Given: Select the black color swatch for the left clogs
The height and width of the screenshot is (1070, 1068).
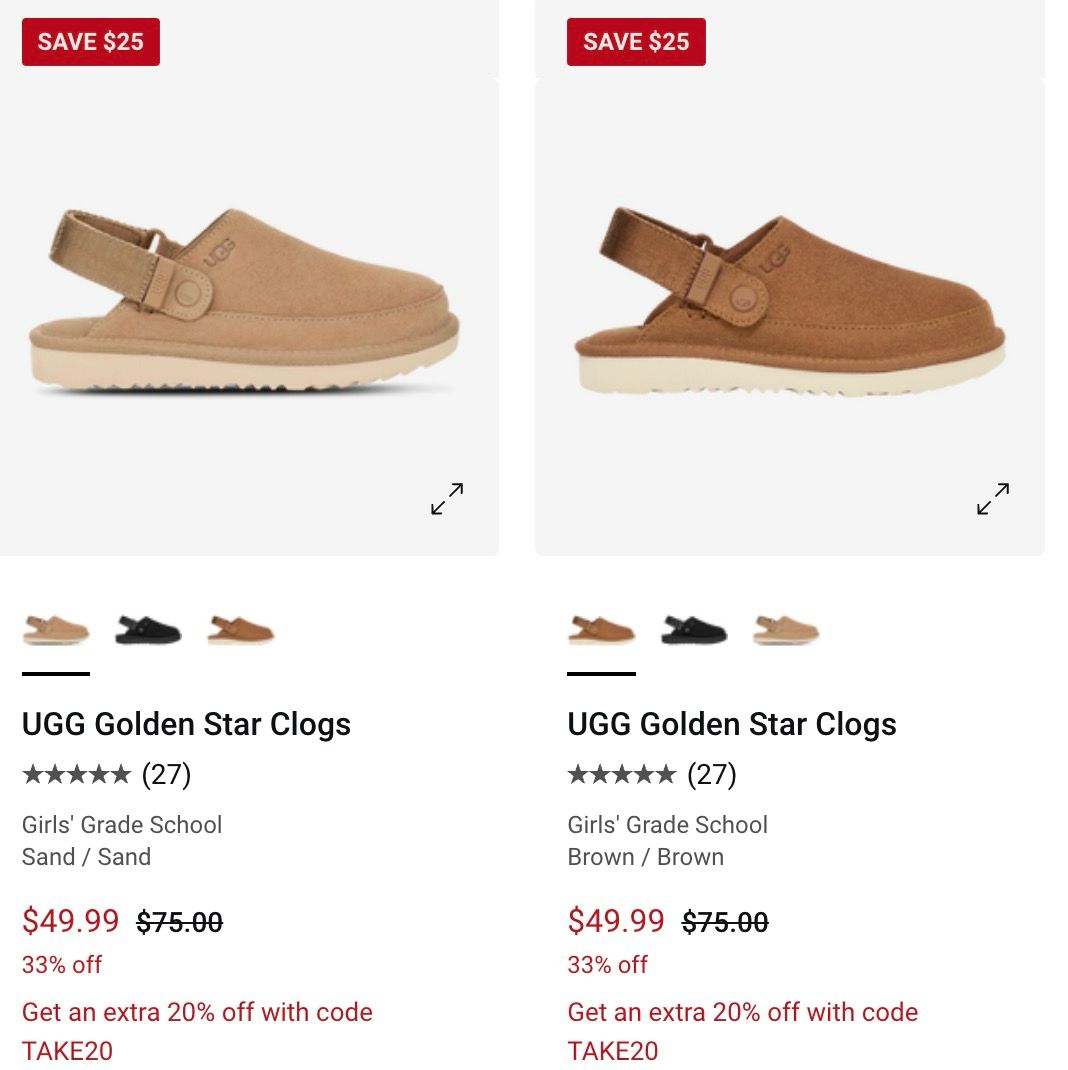Looking at the screenshot, I should pyautogui.click(x=149, y=631).
